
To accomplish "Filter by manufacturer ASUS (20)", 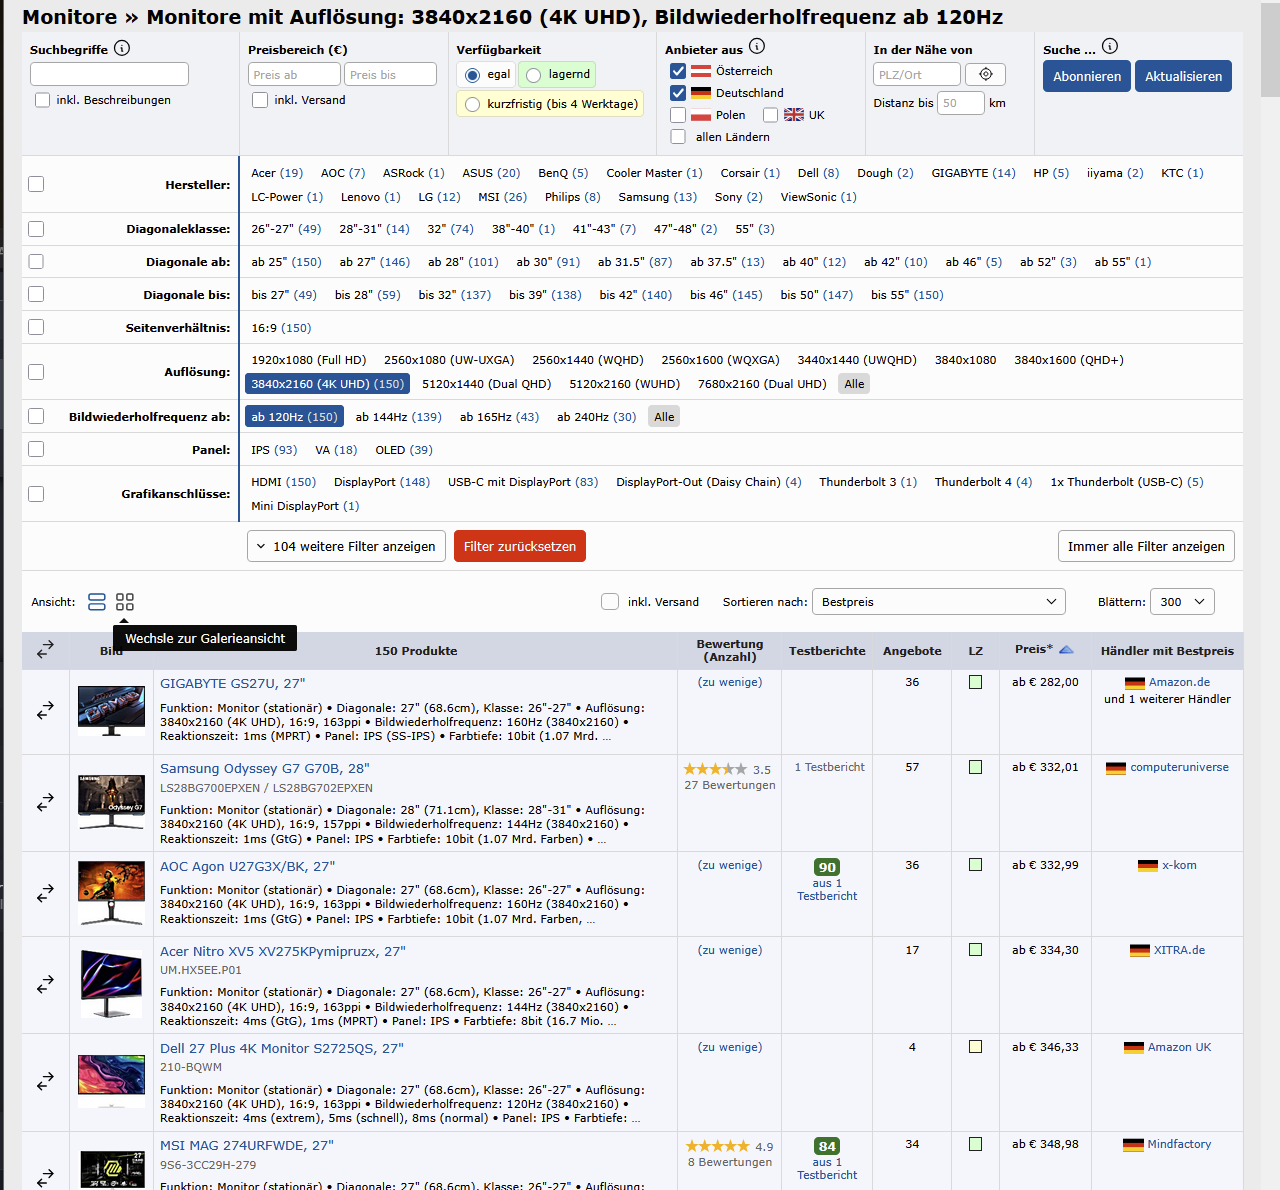I will [x=491, y=173].
